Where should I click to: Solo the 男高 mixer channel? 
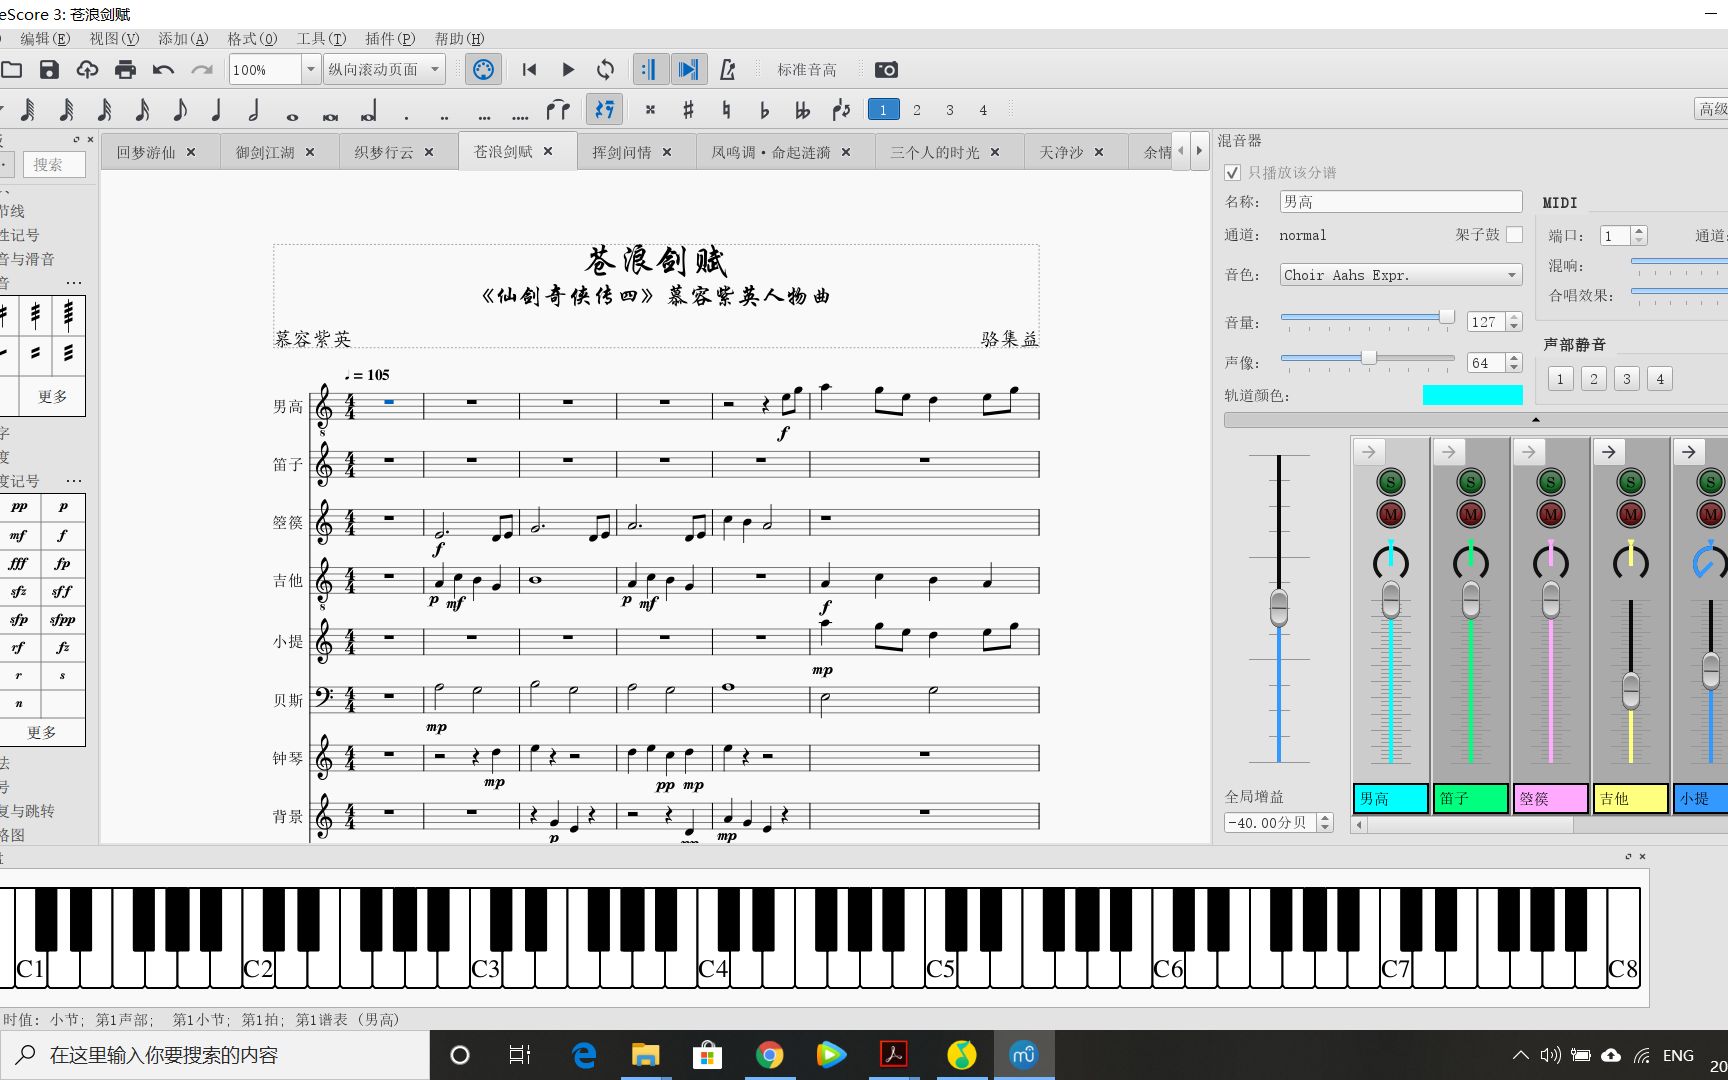1390,482
